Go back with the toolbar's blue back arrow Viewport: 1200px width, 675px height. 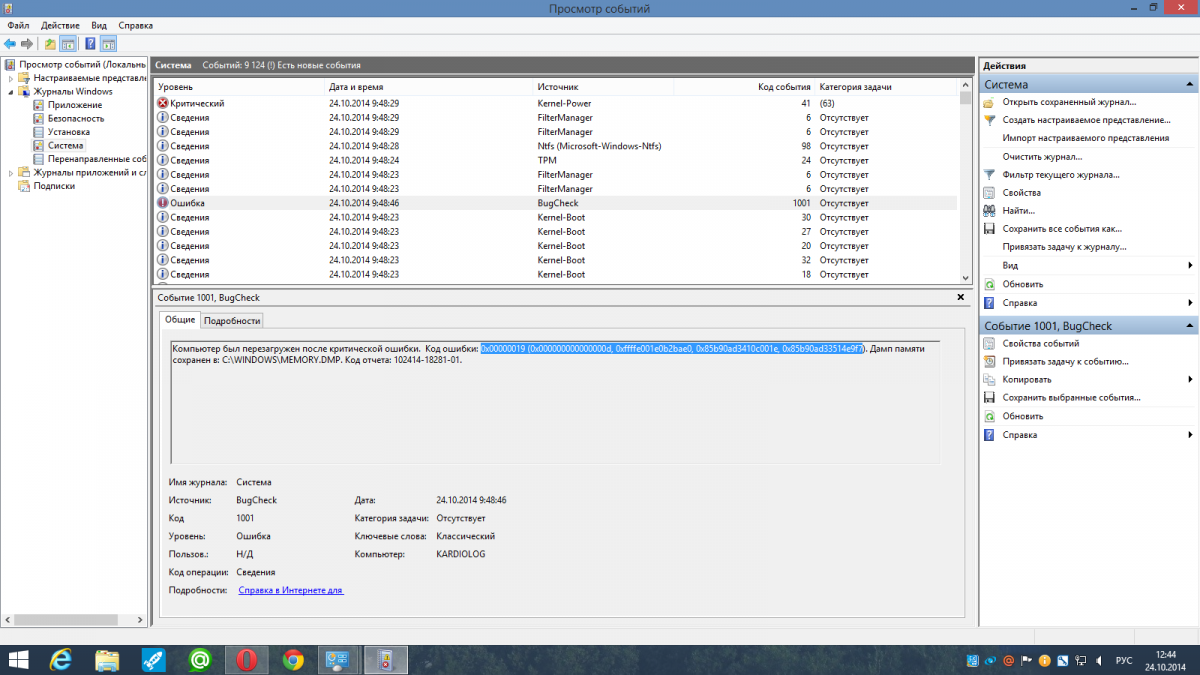click(10, 44)
